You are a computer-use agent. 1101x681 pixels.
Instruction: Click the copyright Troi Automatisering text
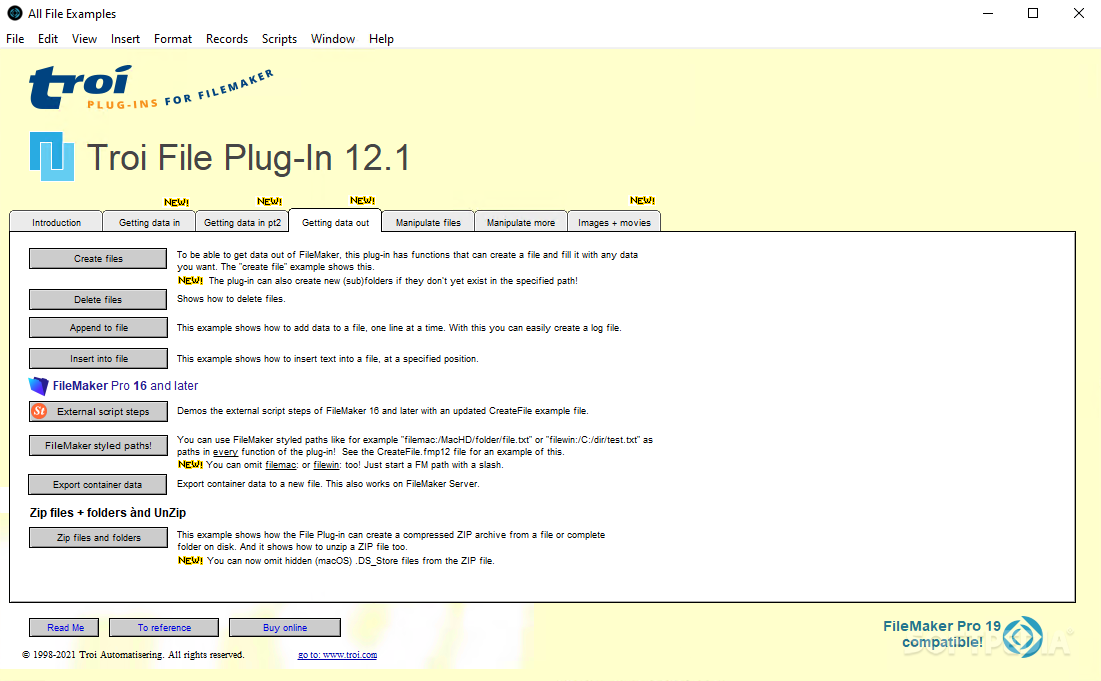[x=133, y=654]
